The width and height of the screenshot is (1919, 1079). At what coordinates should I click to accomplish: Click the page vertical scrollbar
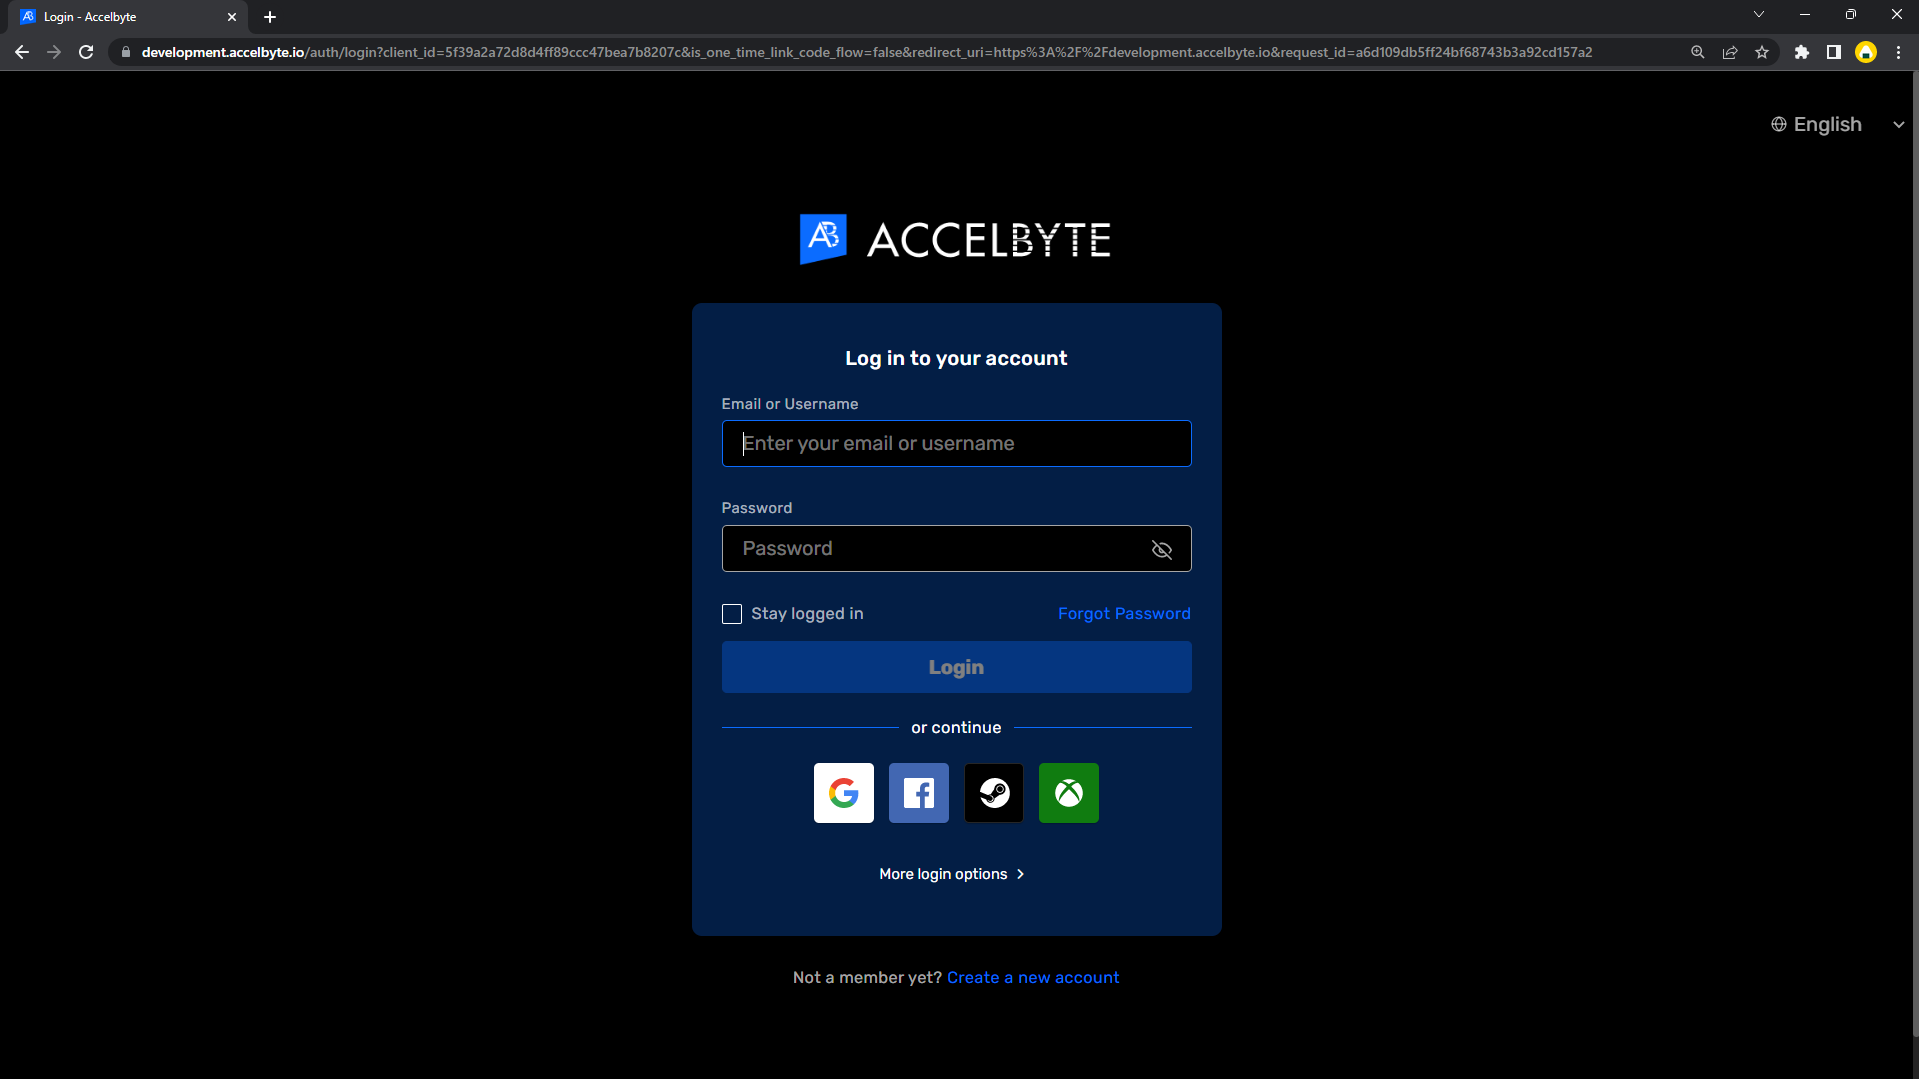coord(1914,554)
